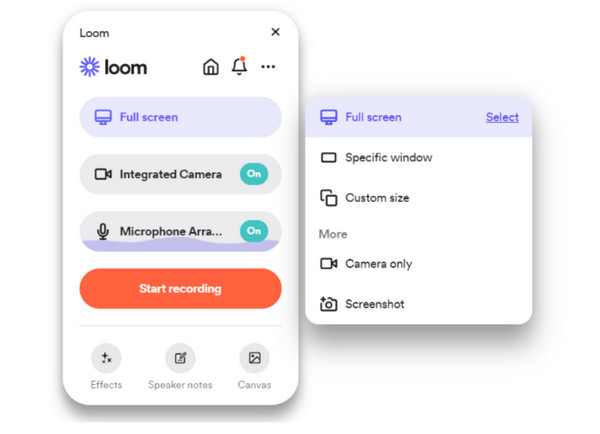Screen dimensions: 600x434
Task: Click the microphone icon
Action: coord(103,232)
